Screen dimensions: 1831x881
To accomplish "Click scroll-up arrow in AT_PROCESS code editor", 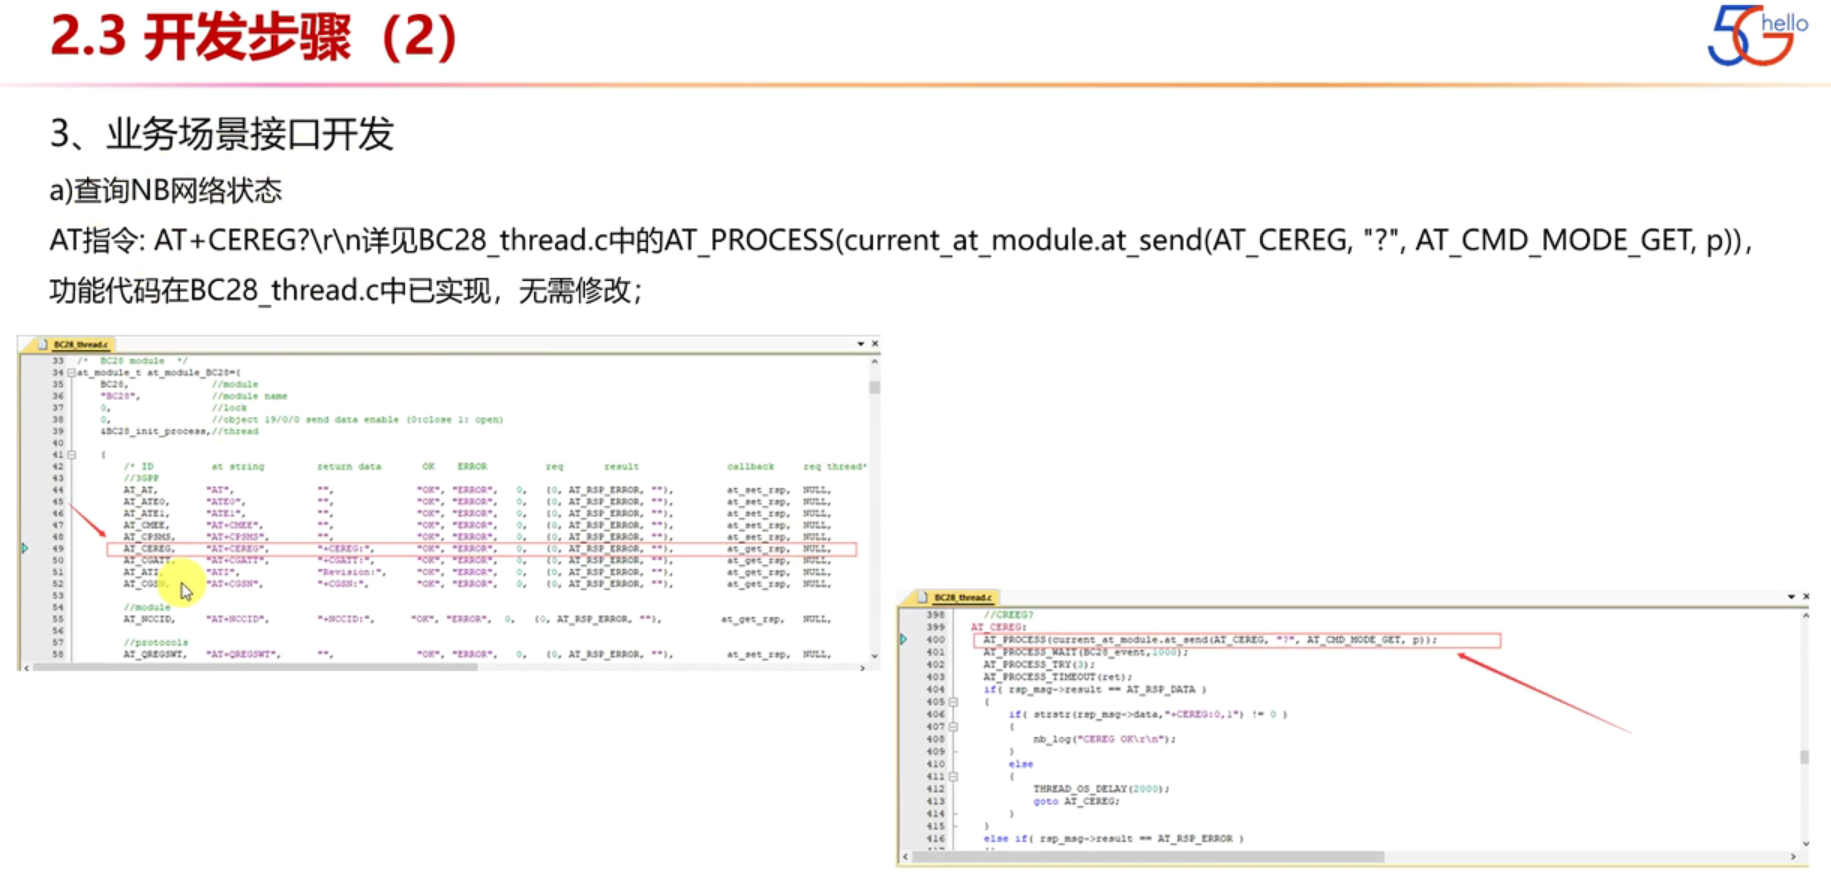I will [1805, 616].
